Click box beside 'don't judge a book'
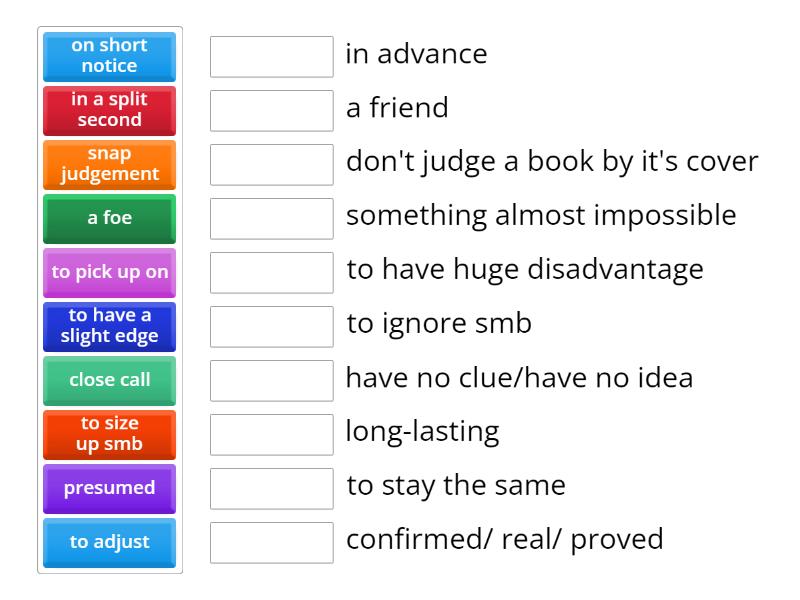 coord(271,165)
